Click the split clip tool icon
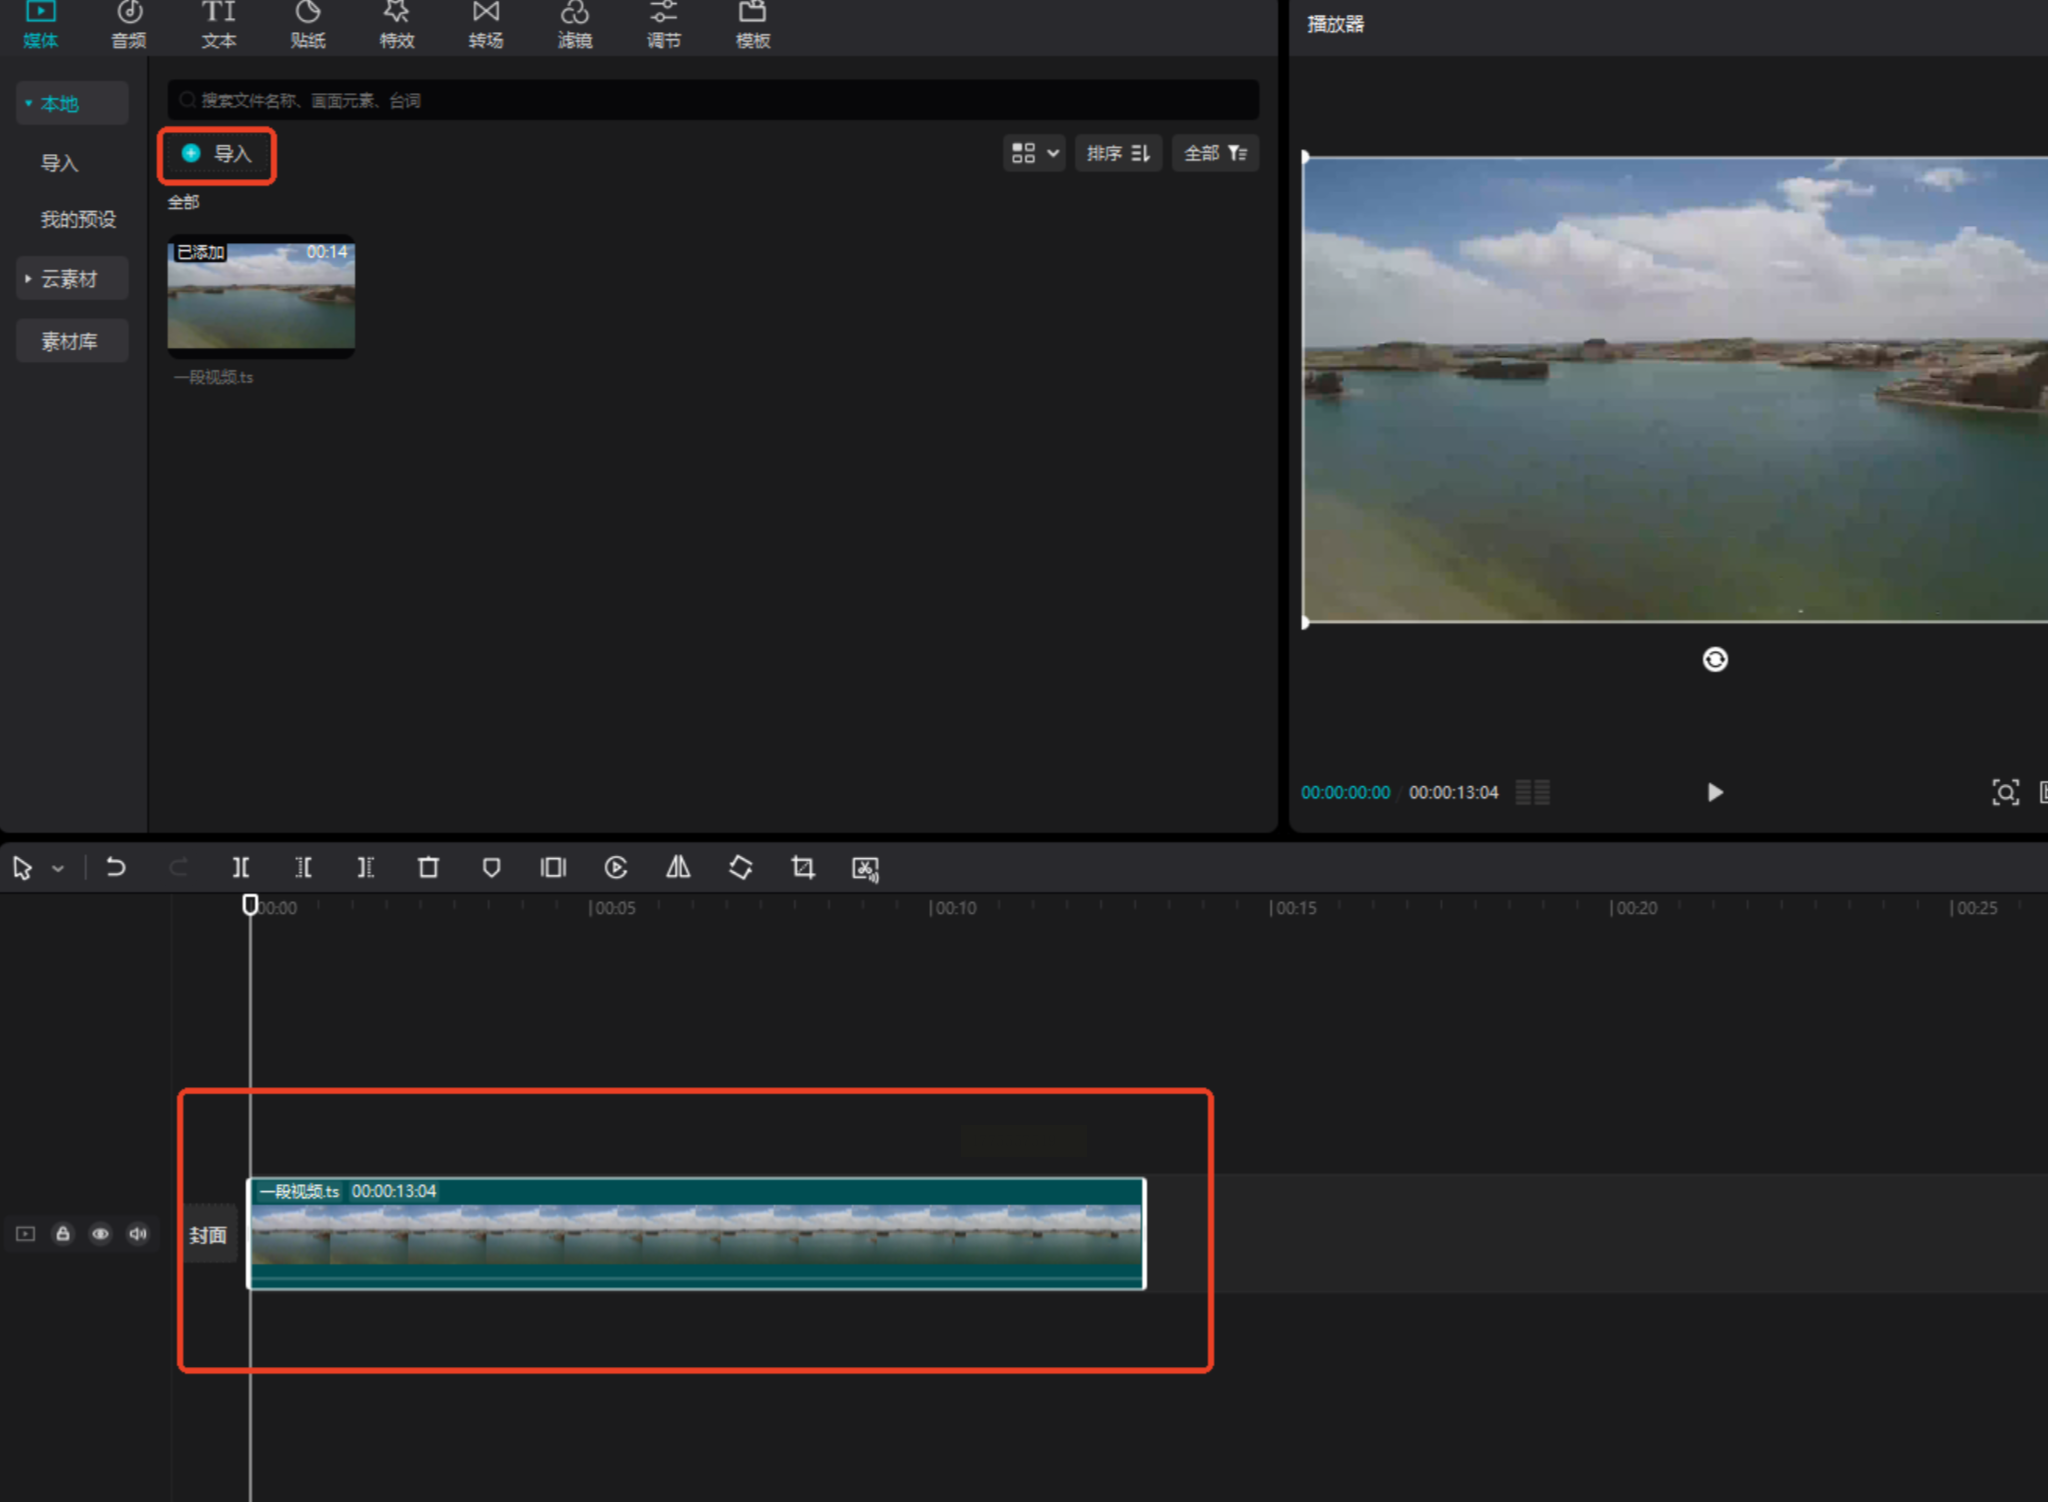Image resolution: width=2048 pixels, height=1502 pixels. 241,867
